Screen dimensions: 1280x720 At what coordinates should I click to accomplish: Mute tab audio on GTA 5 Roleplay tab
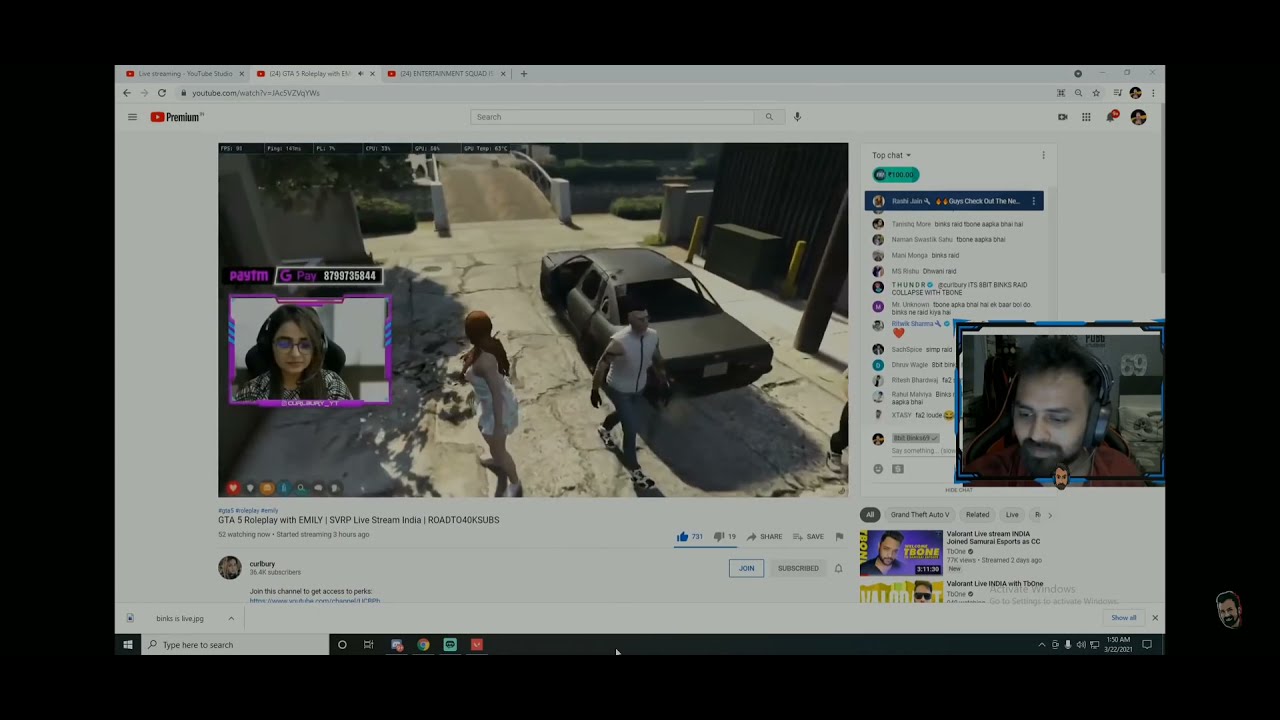pos(360,74)
